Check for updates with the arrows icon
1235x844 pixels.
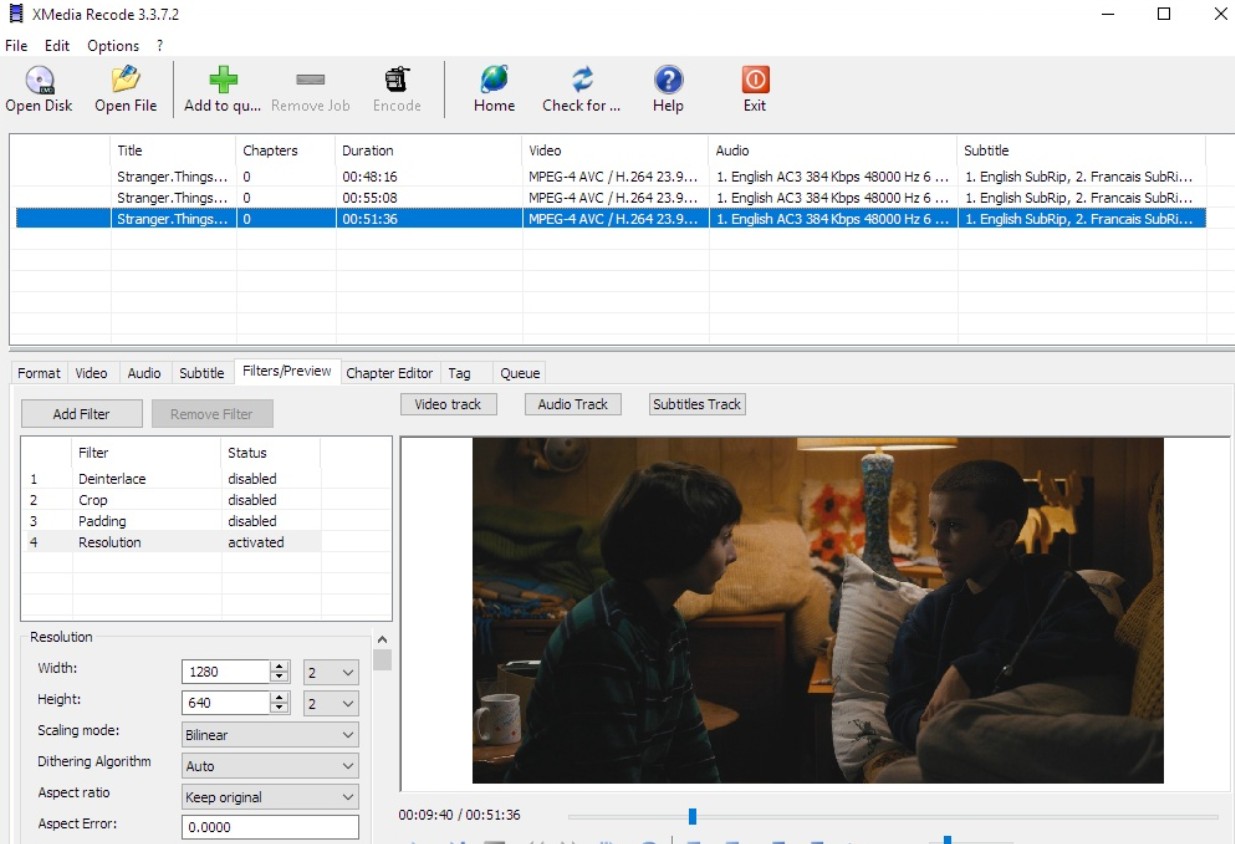[x=582, y=89]
